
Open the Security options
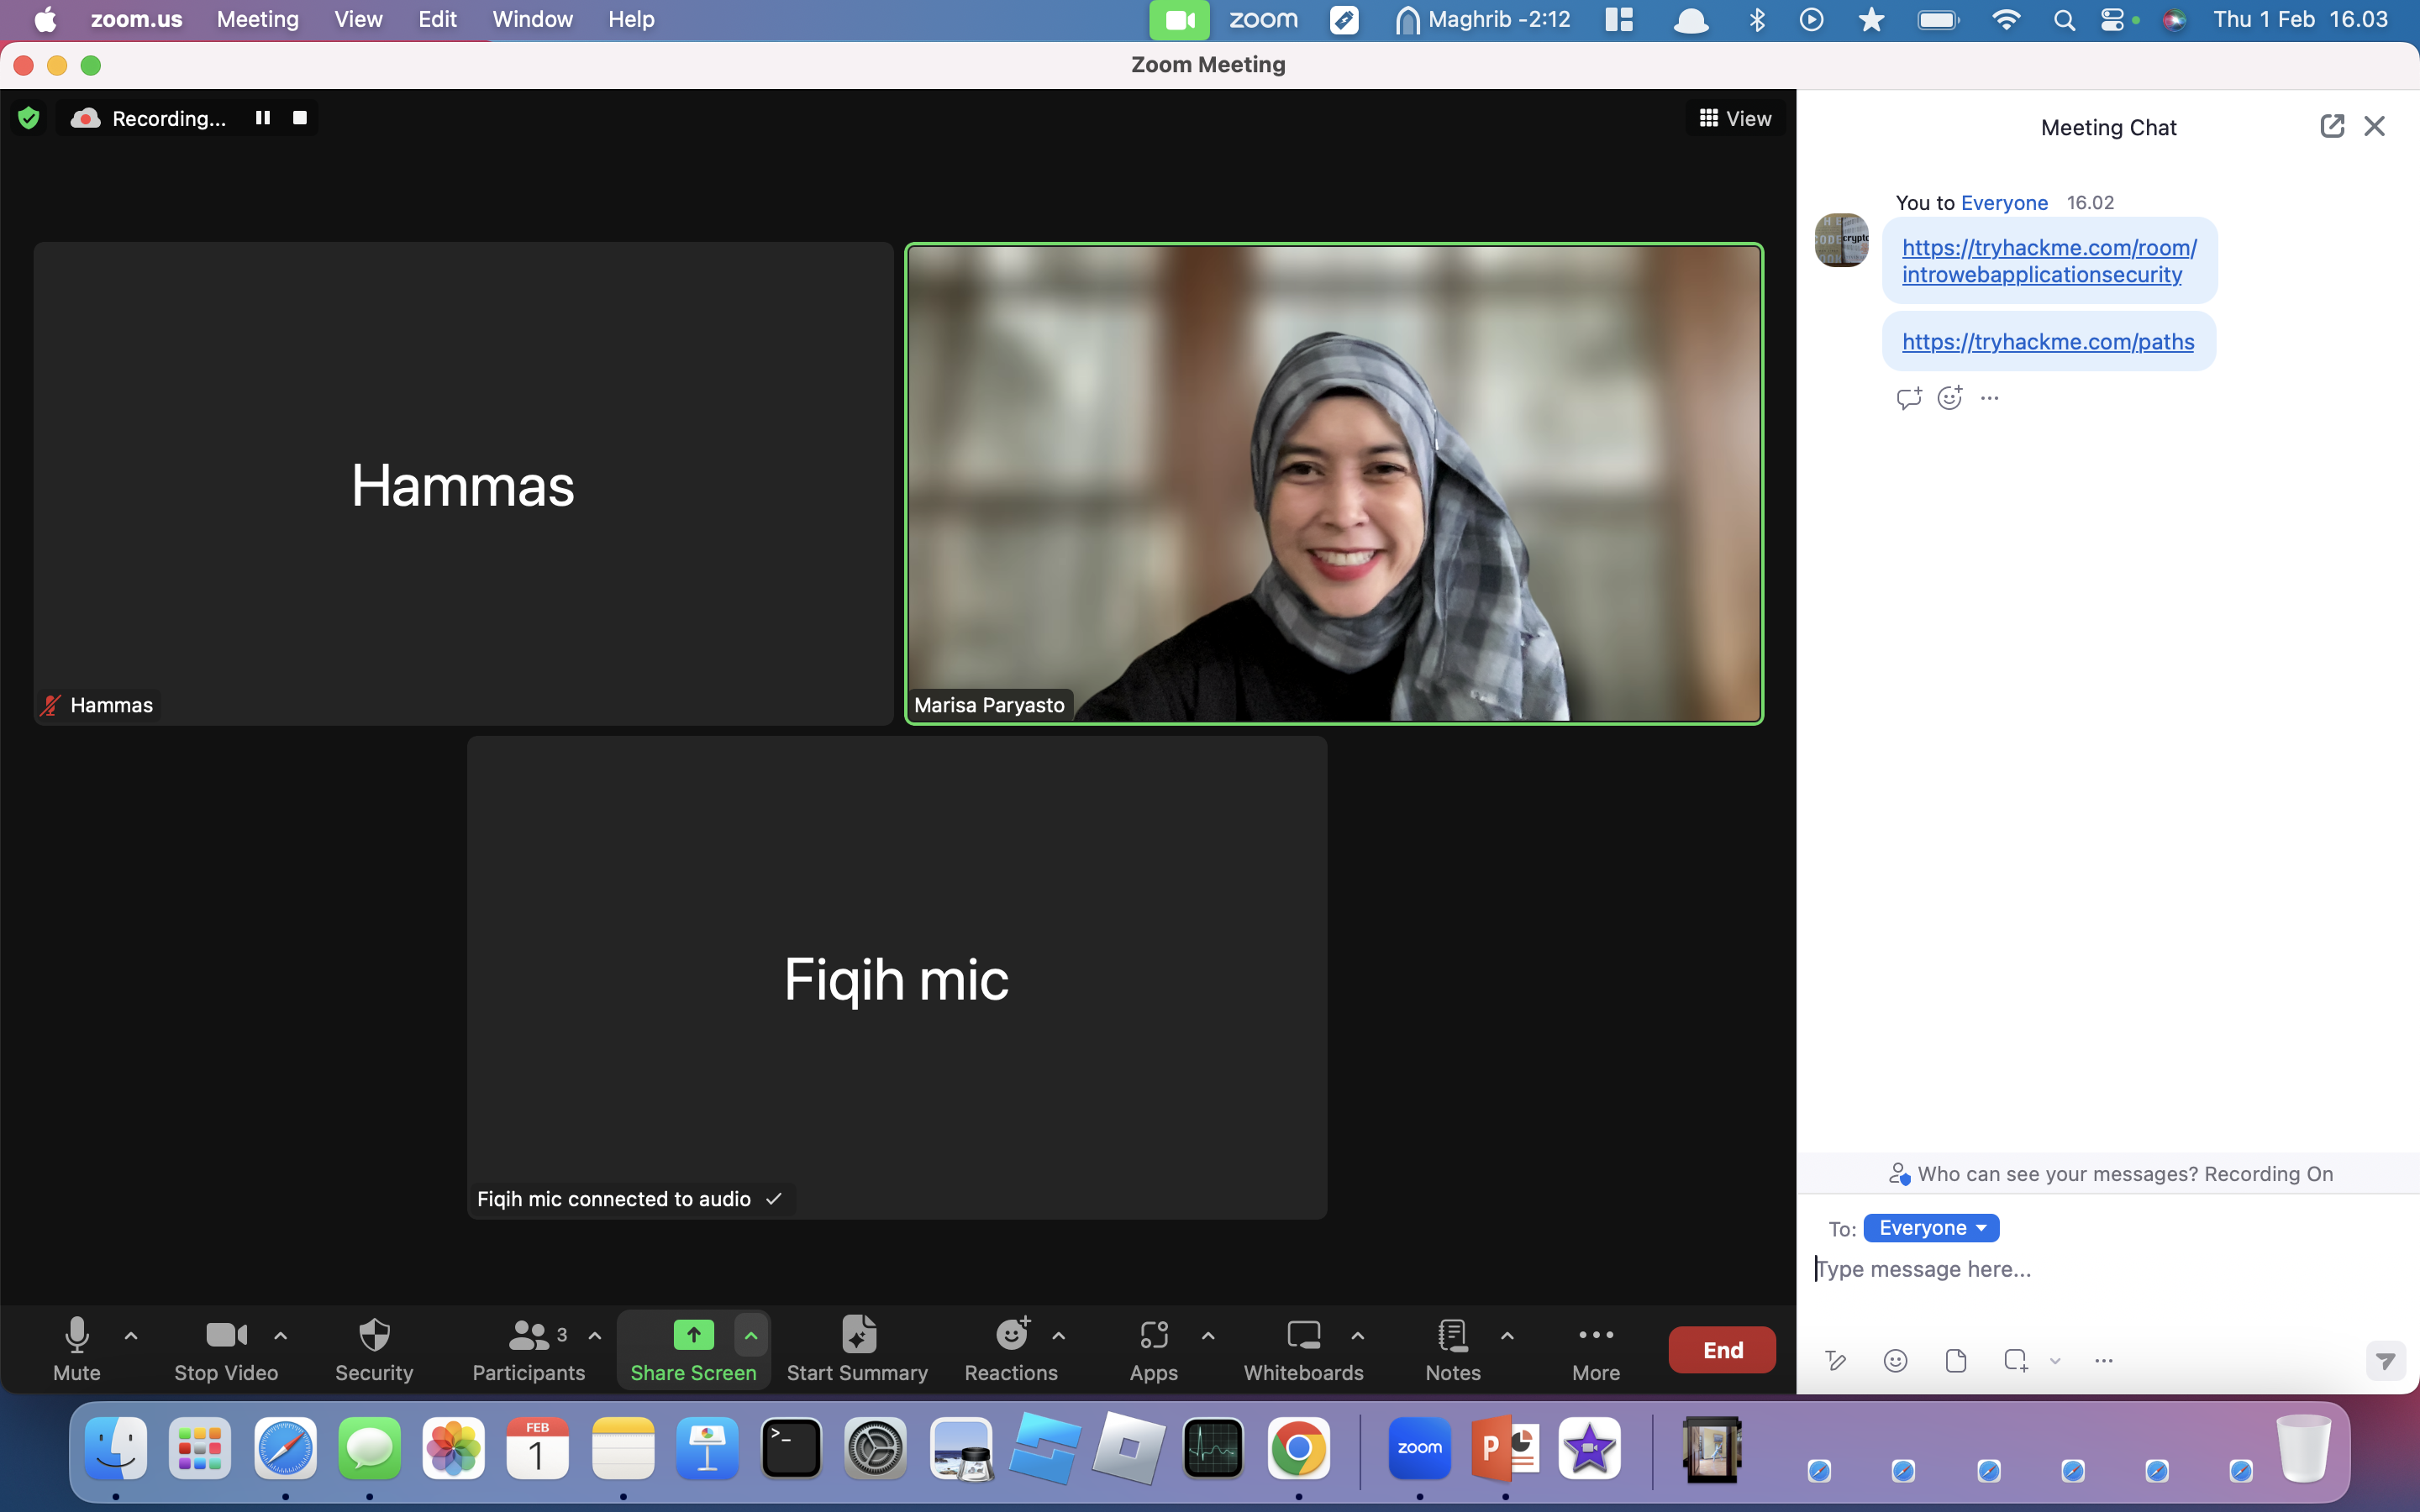(374, 1349)
